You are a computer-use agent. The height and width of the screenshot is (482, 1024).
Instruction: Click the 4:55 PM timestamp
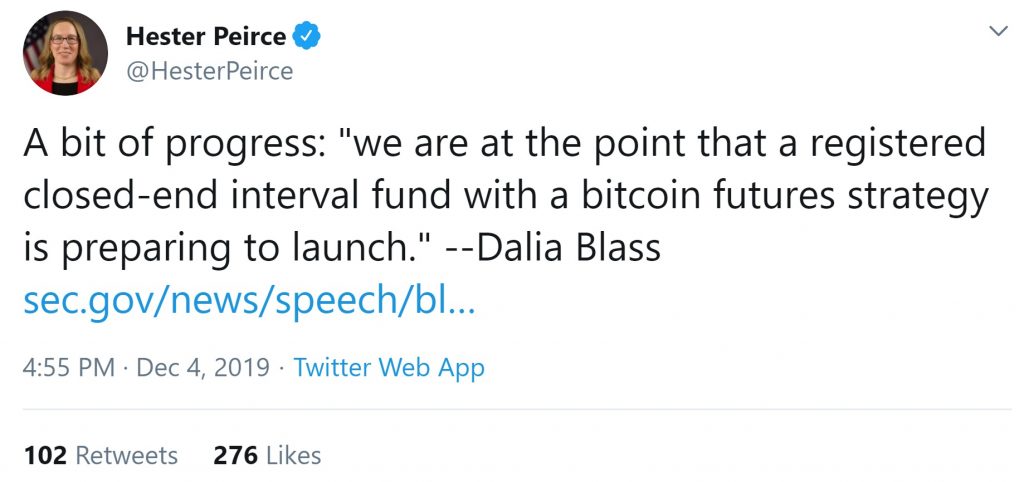tap(68, 367)
